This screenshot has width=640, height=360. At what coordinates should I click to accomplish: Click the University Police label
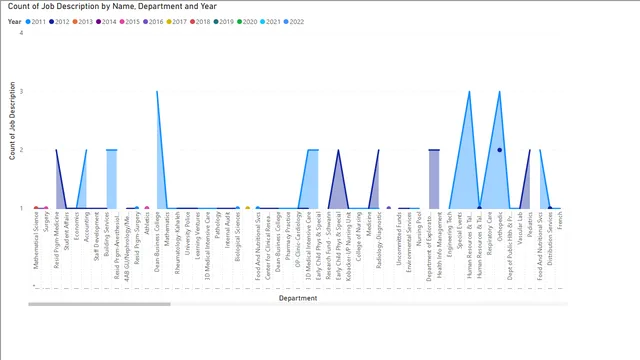coord(187,233)
